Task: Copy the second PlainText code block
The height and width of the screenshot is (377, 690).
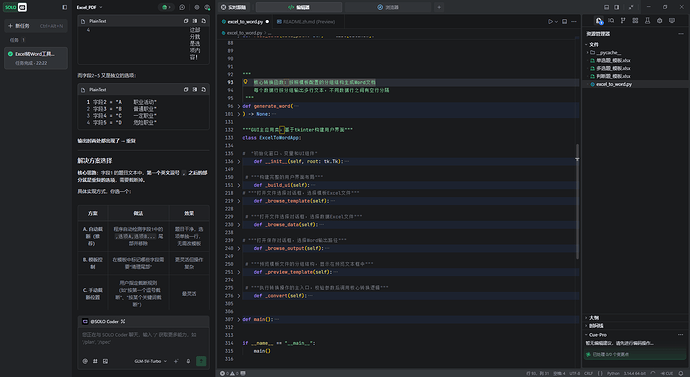Action: click(x=186, y=89)
